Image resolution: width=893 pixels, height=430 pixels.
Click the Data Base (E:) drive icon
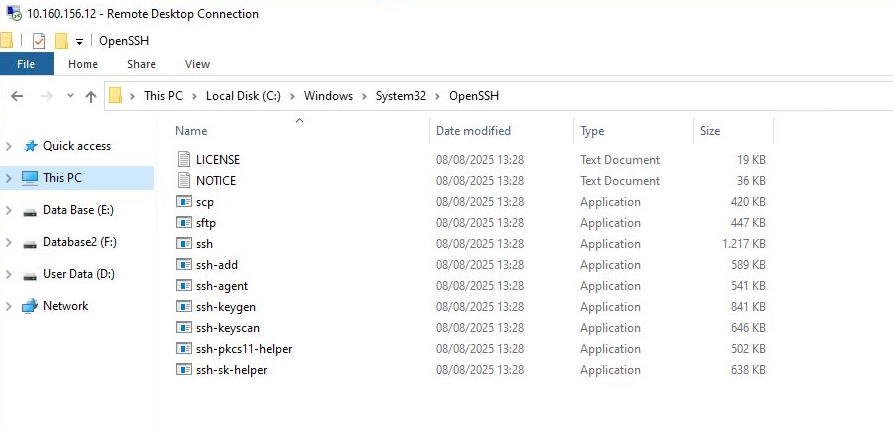30,211
